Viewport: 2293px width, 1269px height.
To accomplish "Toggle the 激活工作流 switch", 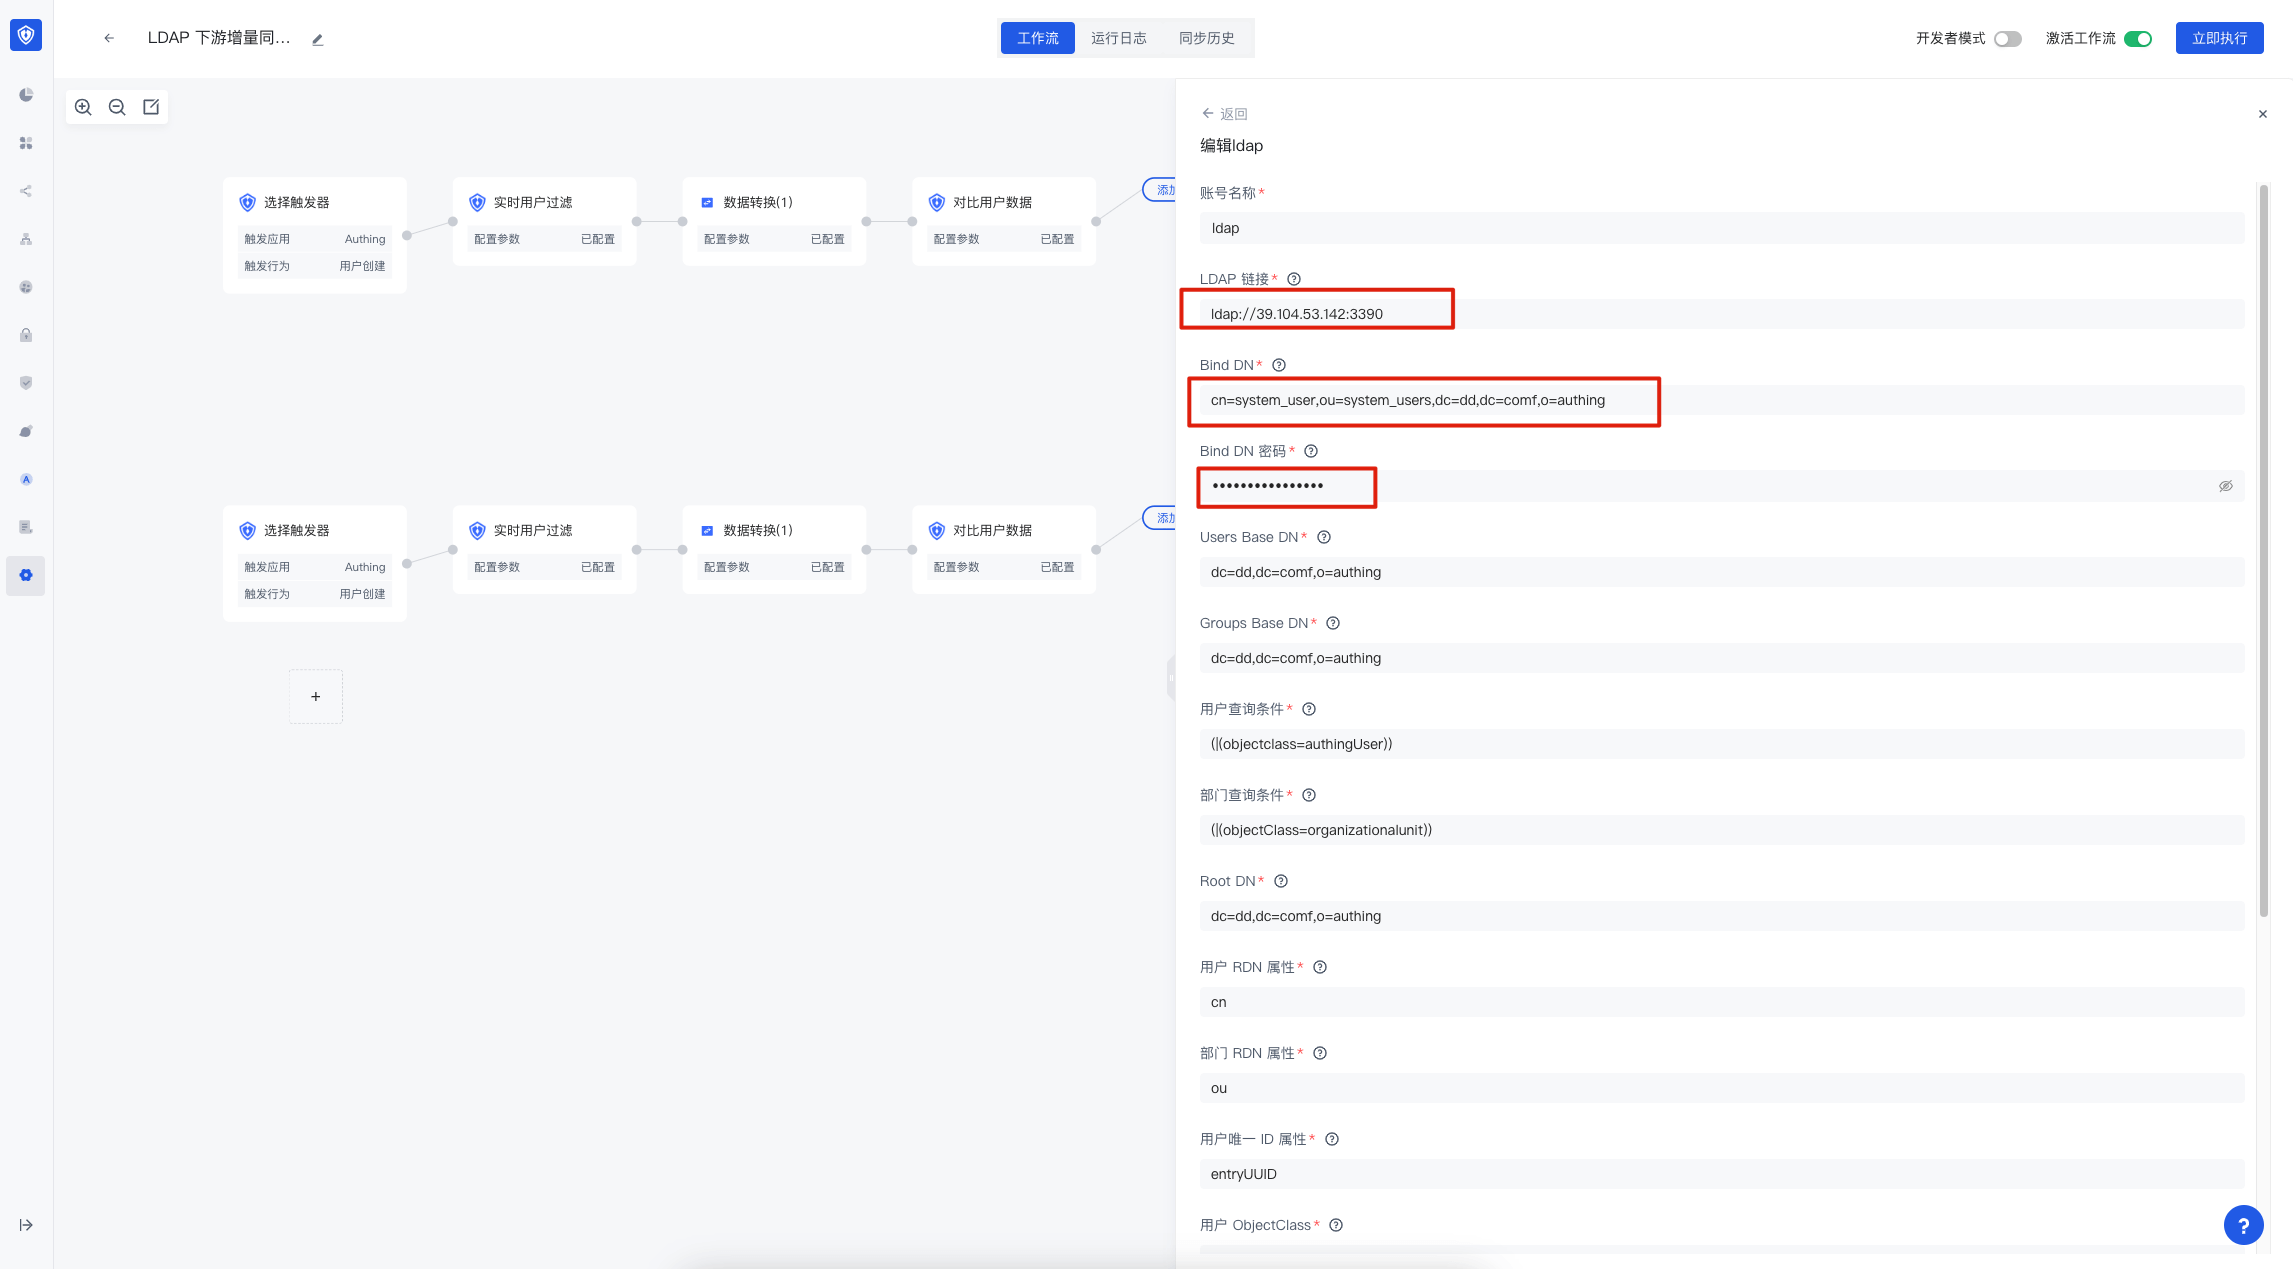I will tap(2137, 39).
